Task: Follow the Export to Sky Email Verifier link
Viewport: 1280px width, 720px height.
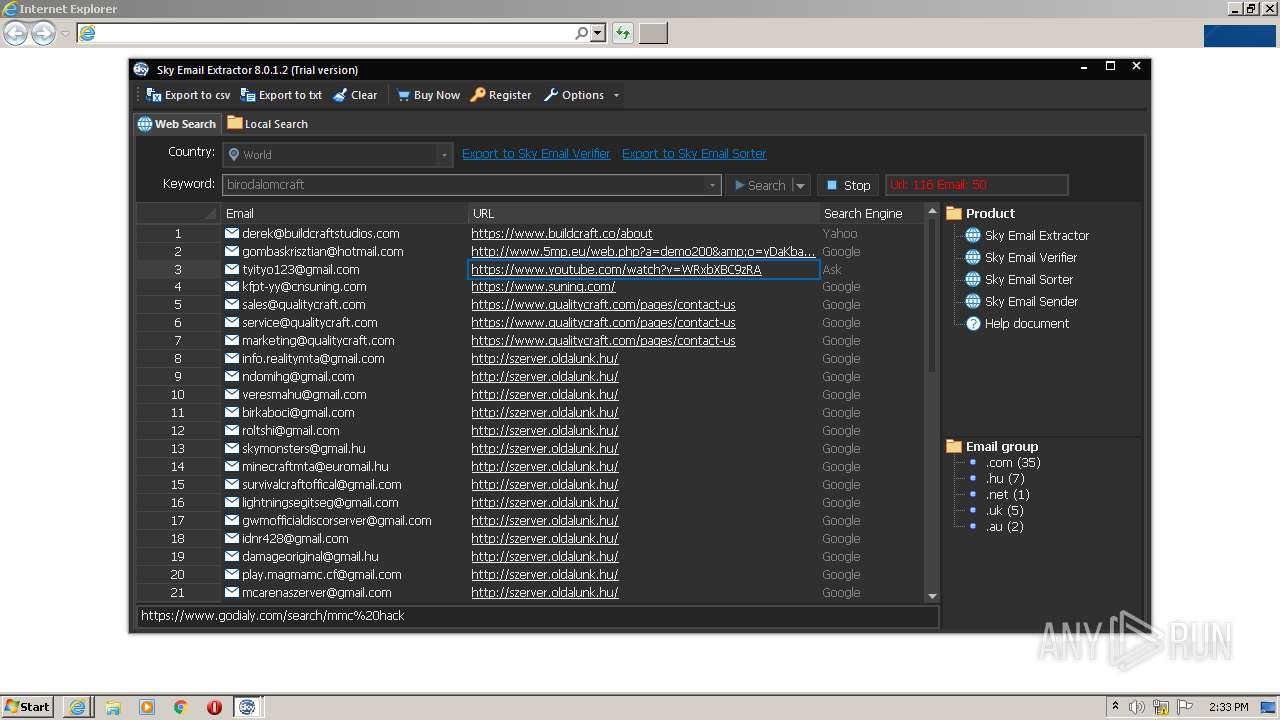Action: point(536,153)
